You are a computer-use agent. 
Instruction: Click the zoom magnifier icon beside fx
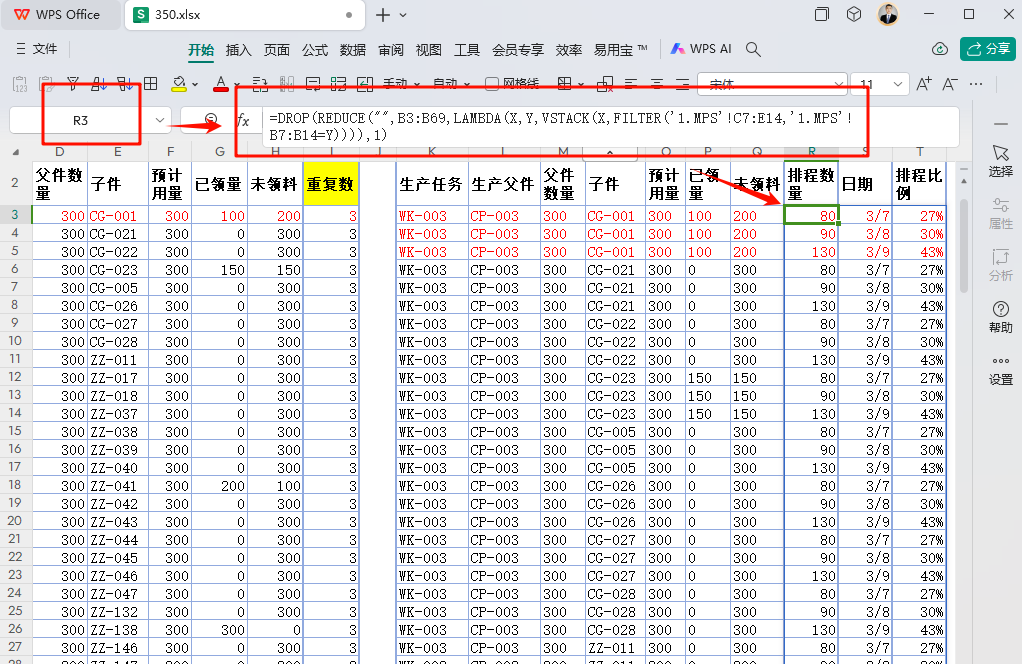click(x=211, y=120)
